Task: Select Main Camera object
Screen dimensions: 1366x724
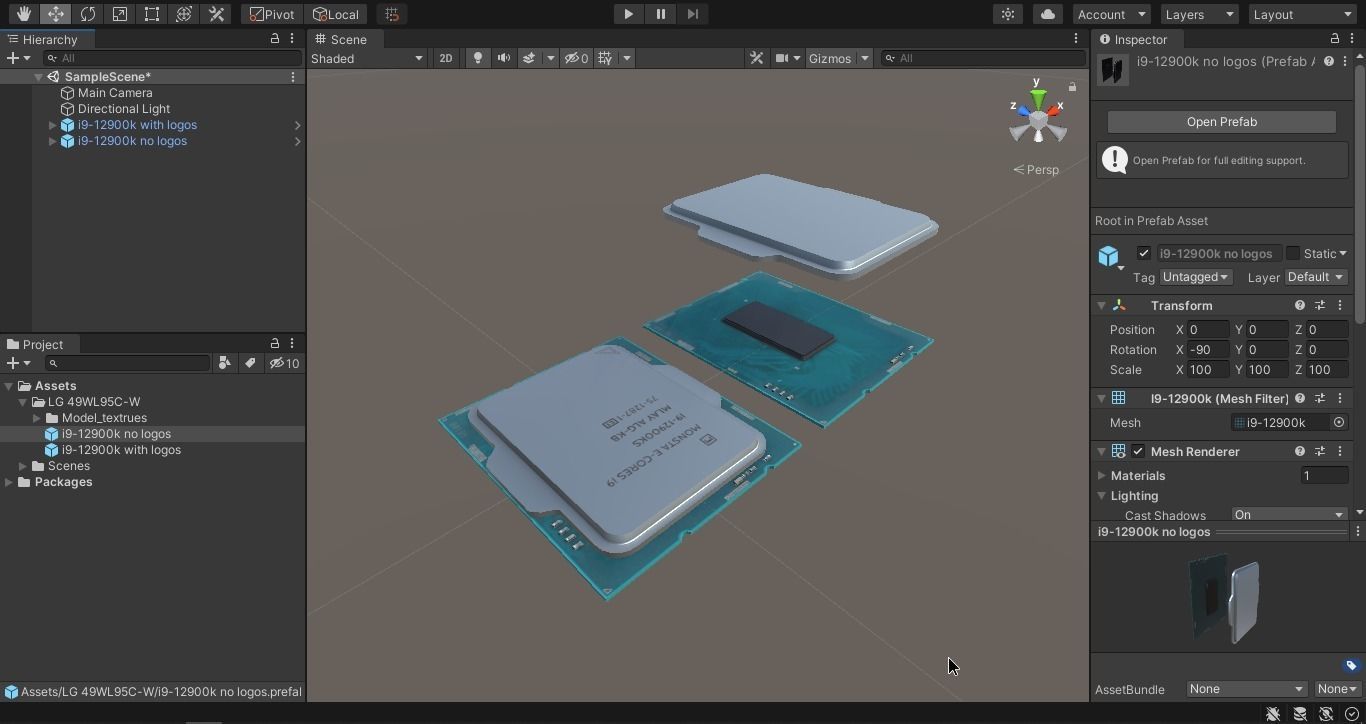Action: coord(115,93)
